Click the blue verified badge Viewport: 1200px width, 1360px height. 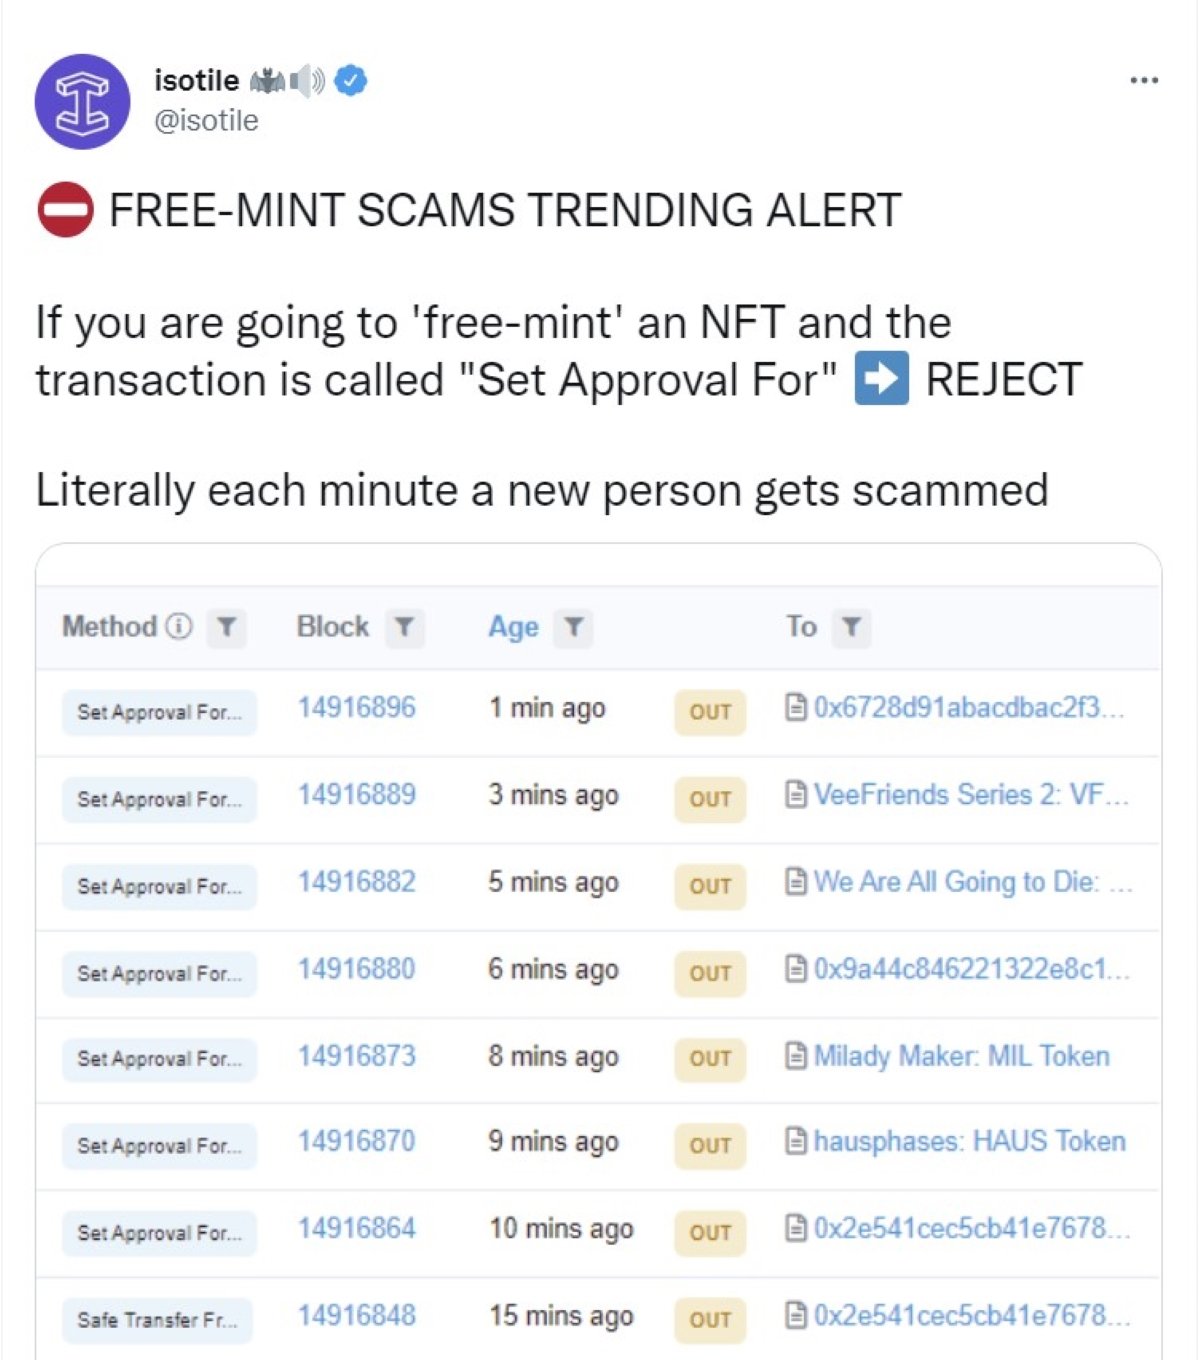(x=350, y=81)
